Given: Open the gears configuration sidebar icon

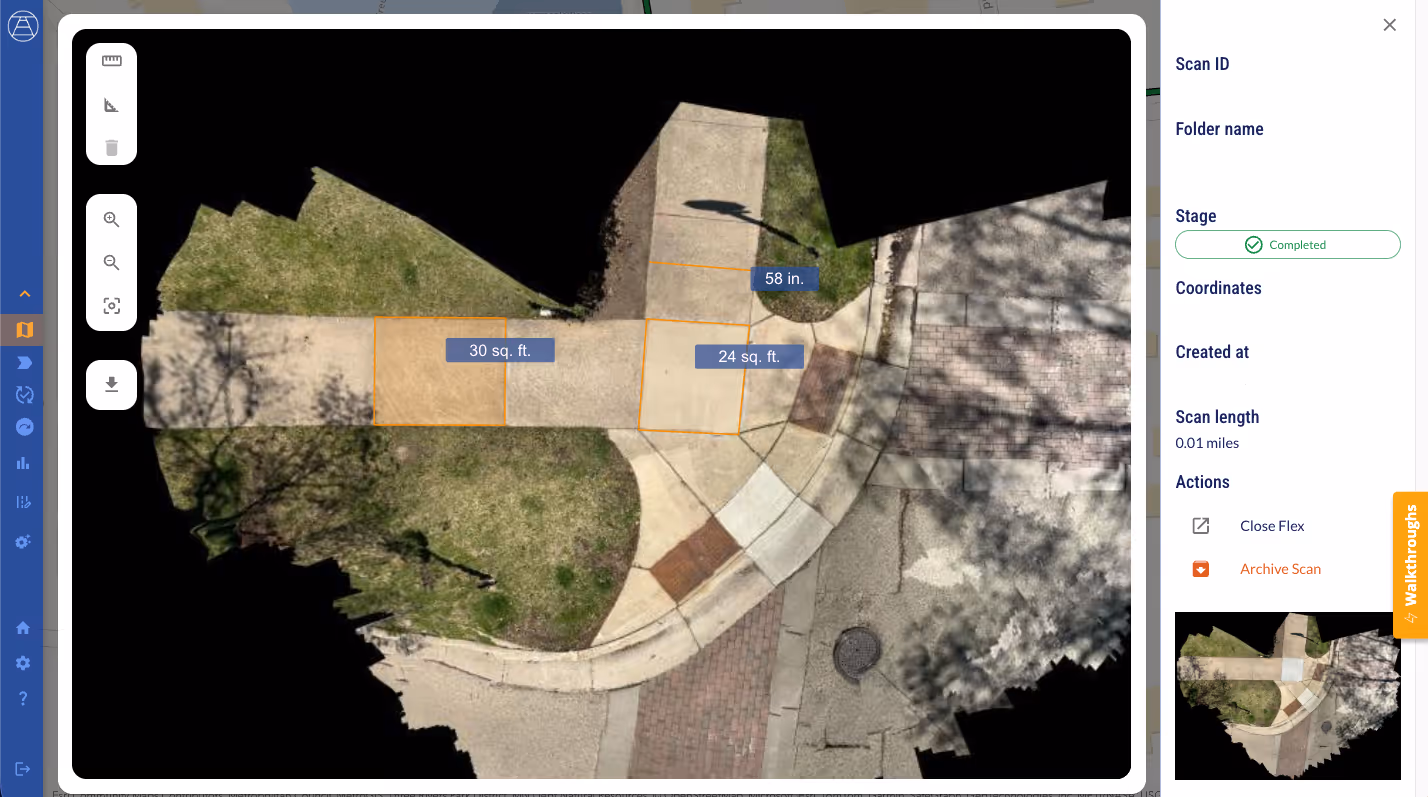Looking at the screenshot, I should click(x=24, y=541).
